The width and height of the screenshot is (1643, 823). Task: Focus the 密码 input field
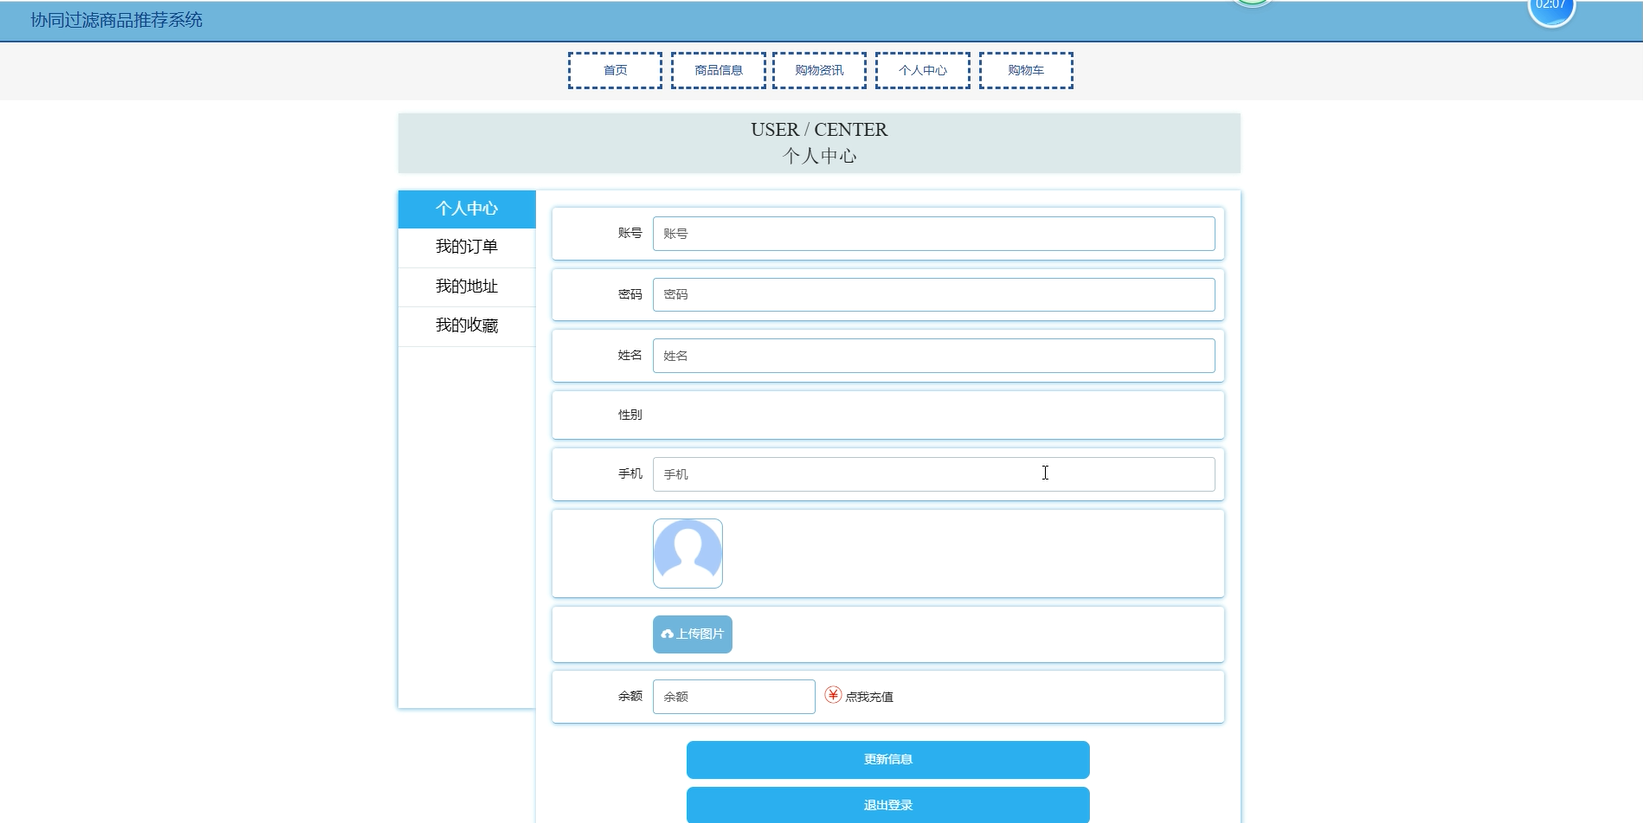pyautogui.click(x=934, y=294)
